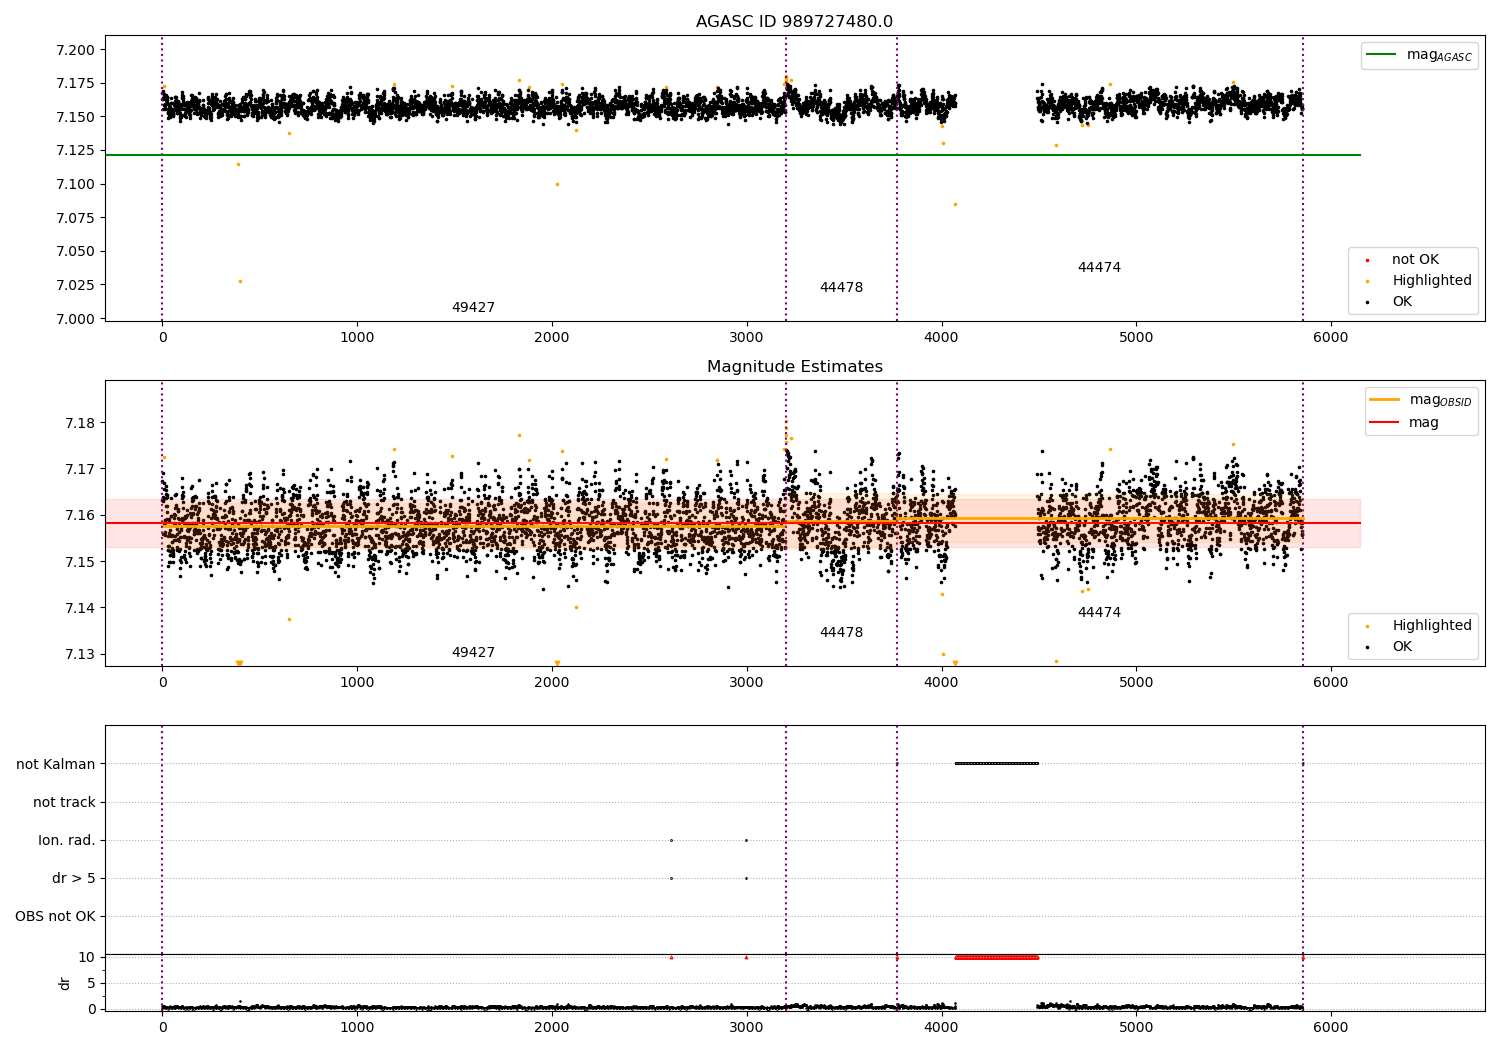1500x1050 pixels.
Task: Click the orange mag OBSID legend line in middle plot
Action: (x=1385, y=400)
